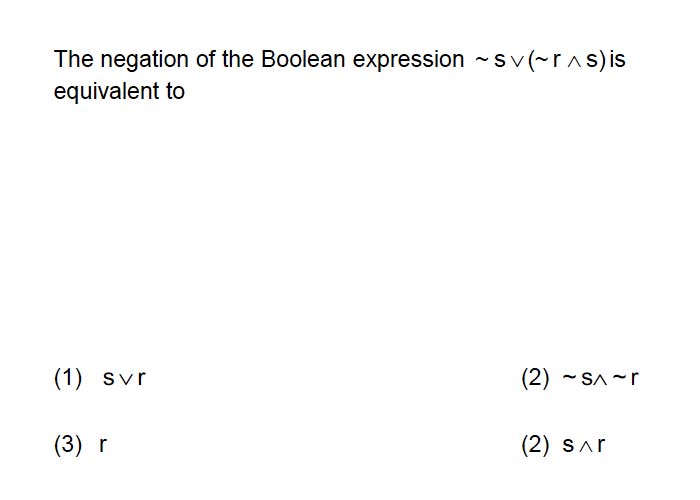Click the words equivalent to
700x500 pixels.
pyautogui.click(x=119, y=92)
